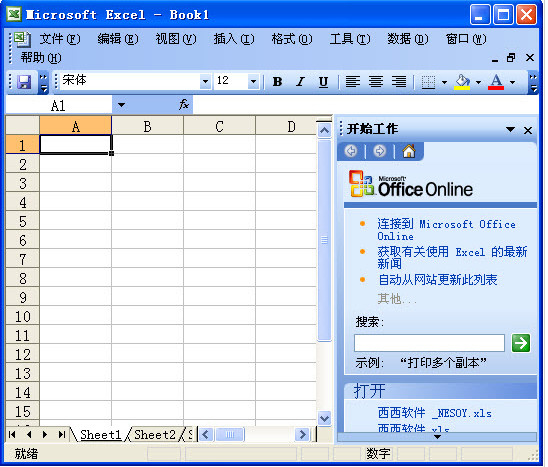548x467 pixels.
Task: Close the workbook window in menu bar
Action: [530, 58]
